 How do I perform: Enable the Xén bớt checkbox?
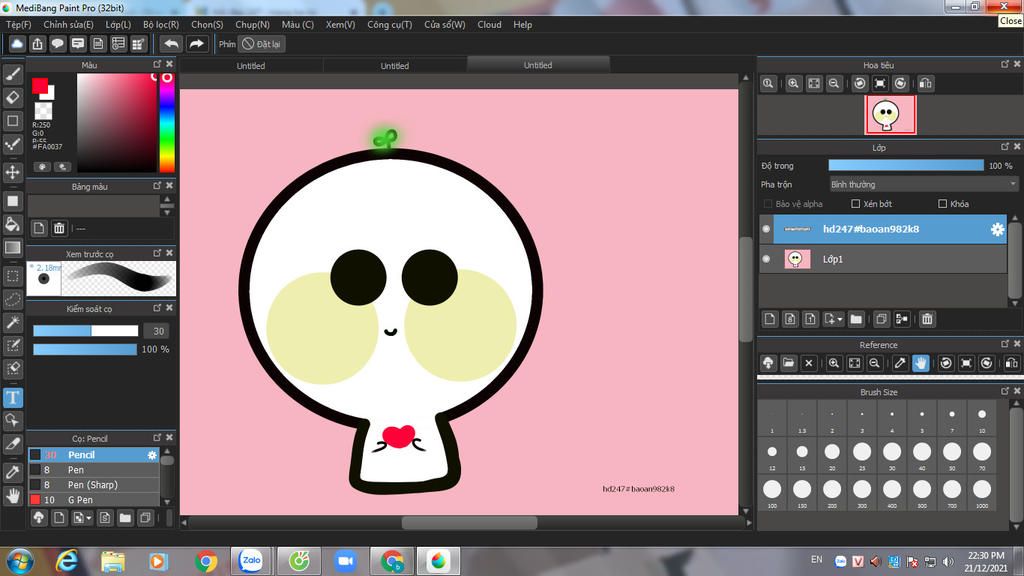click(855, 204)
